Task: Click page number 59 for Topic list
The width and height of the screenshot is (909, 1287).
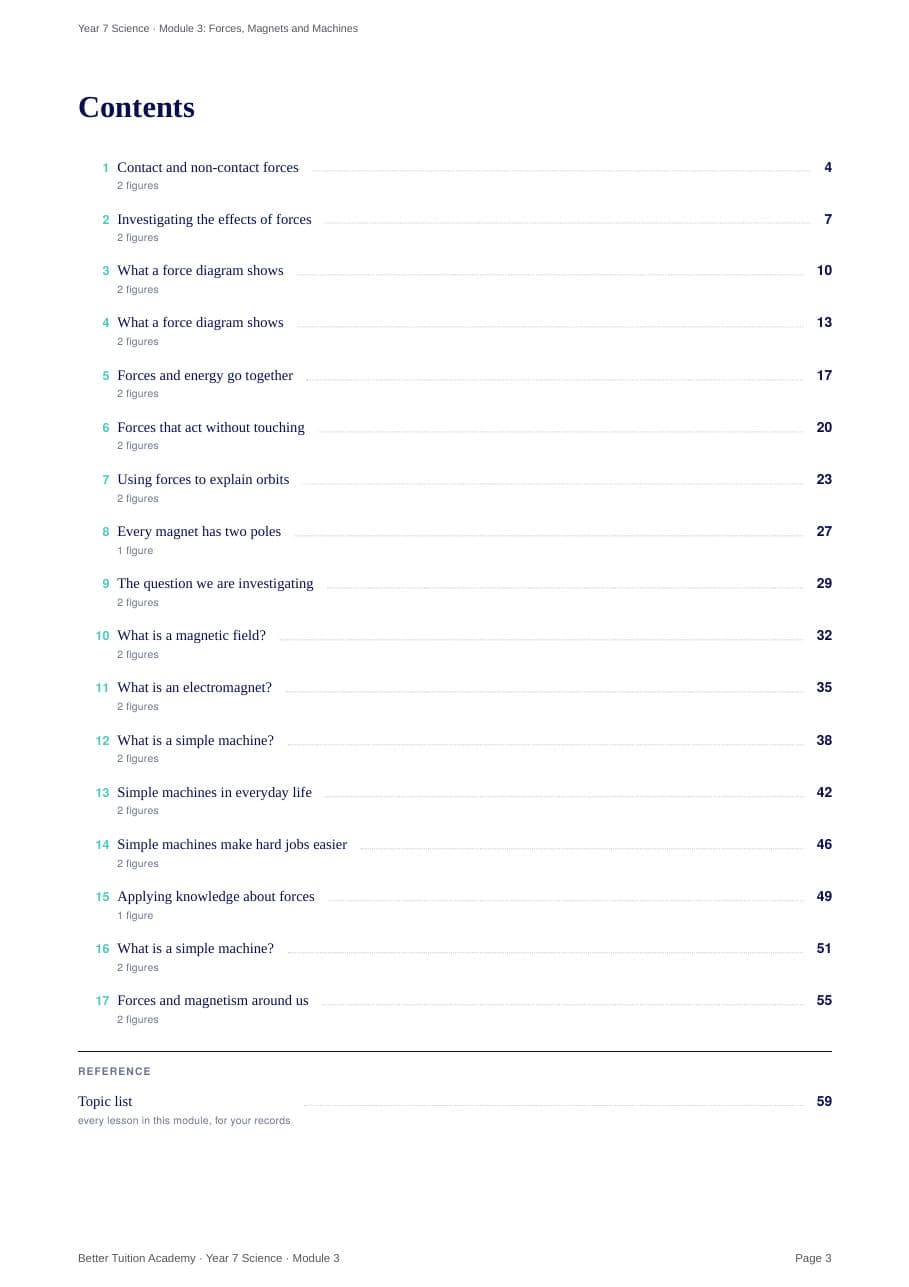Action: [824, 1102]
